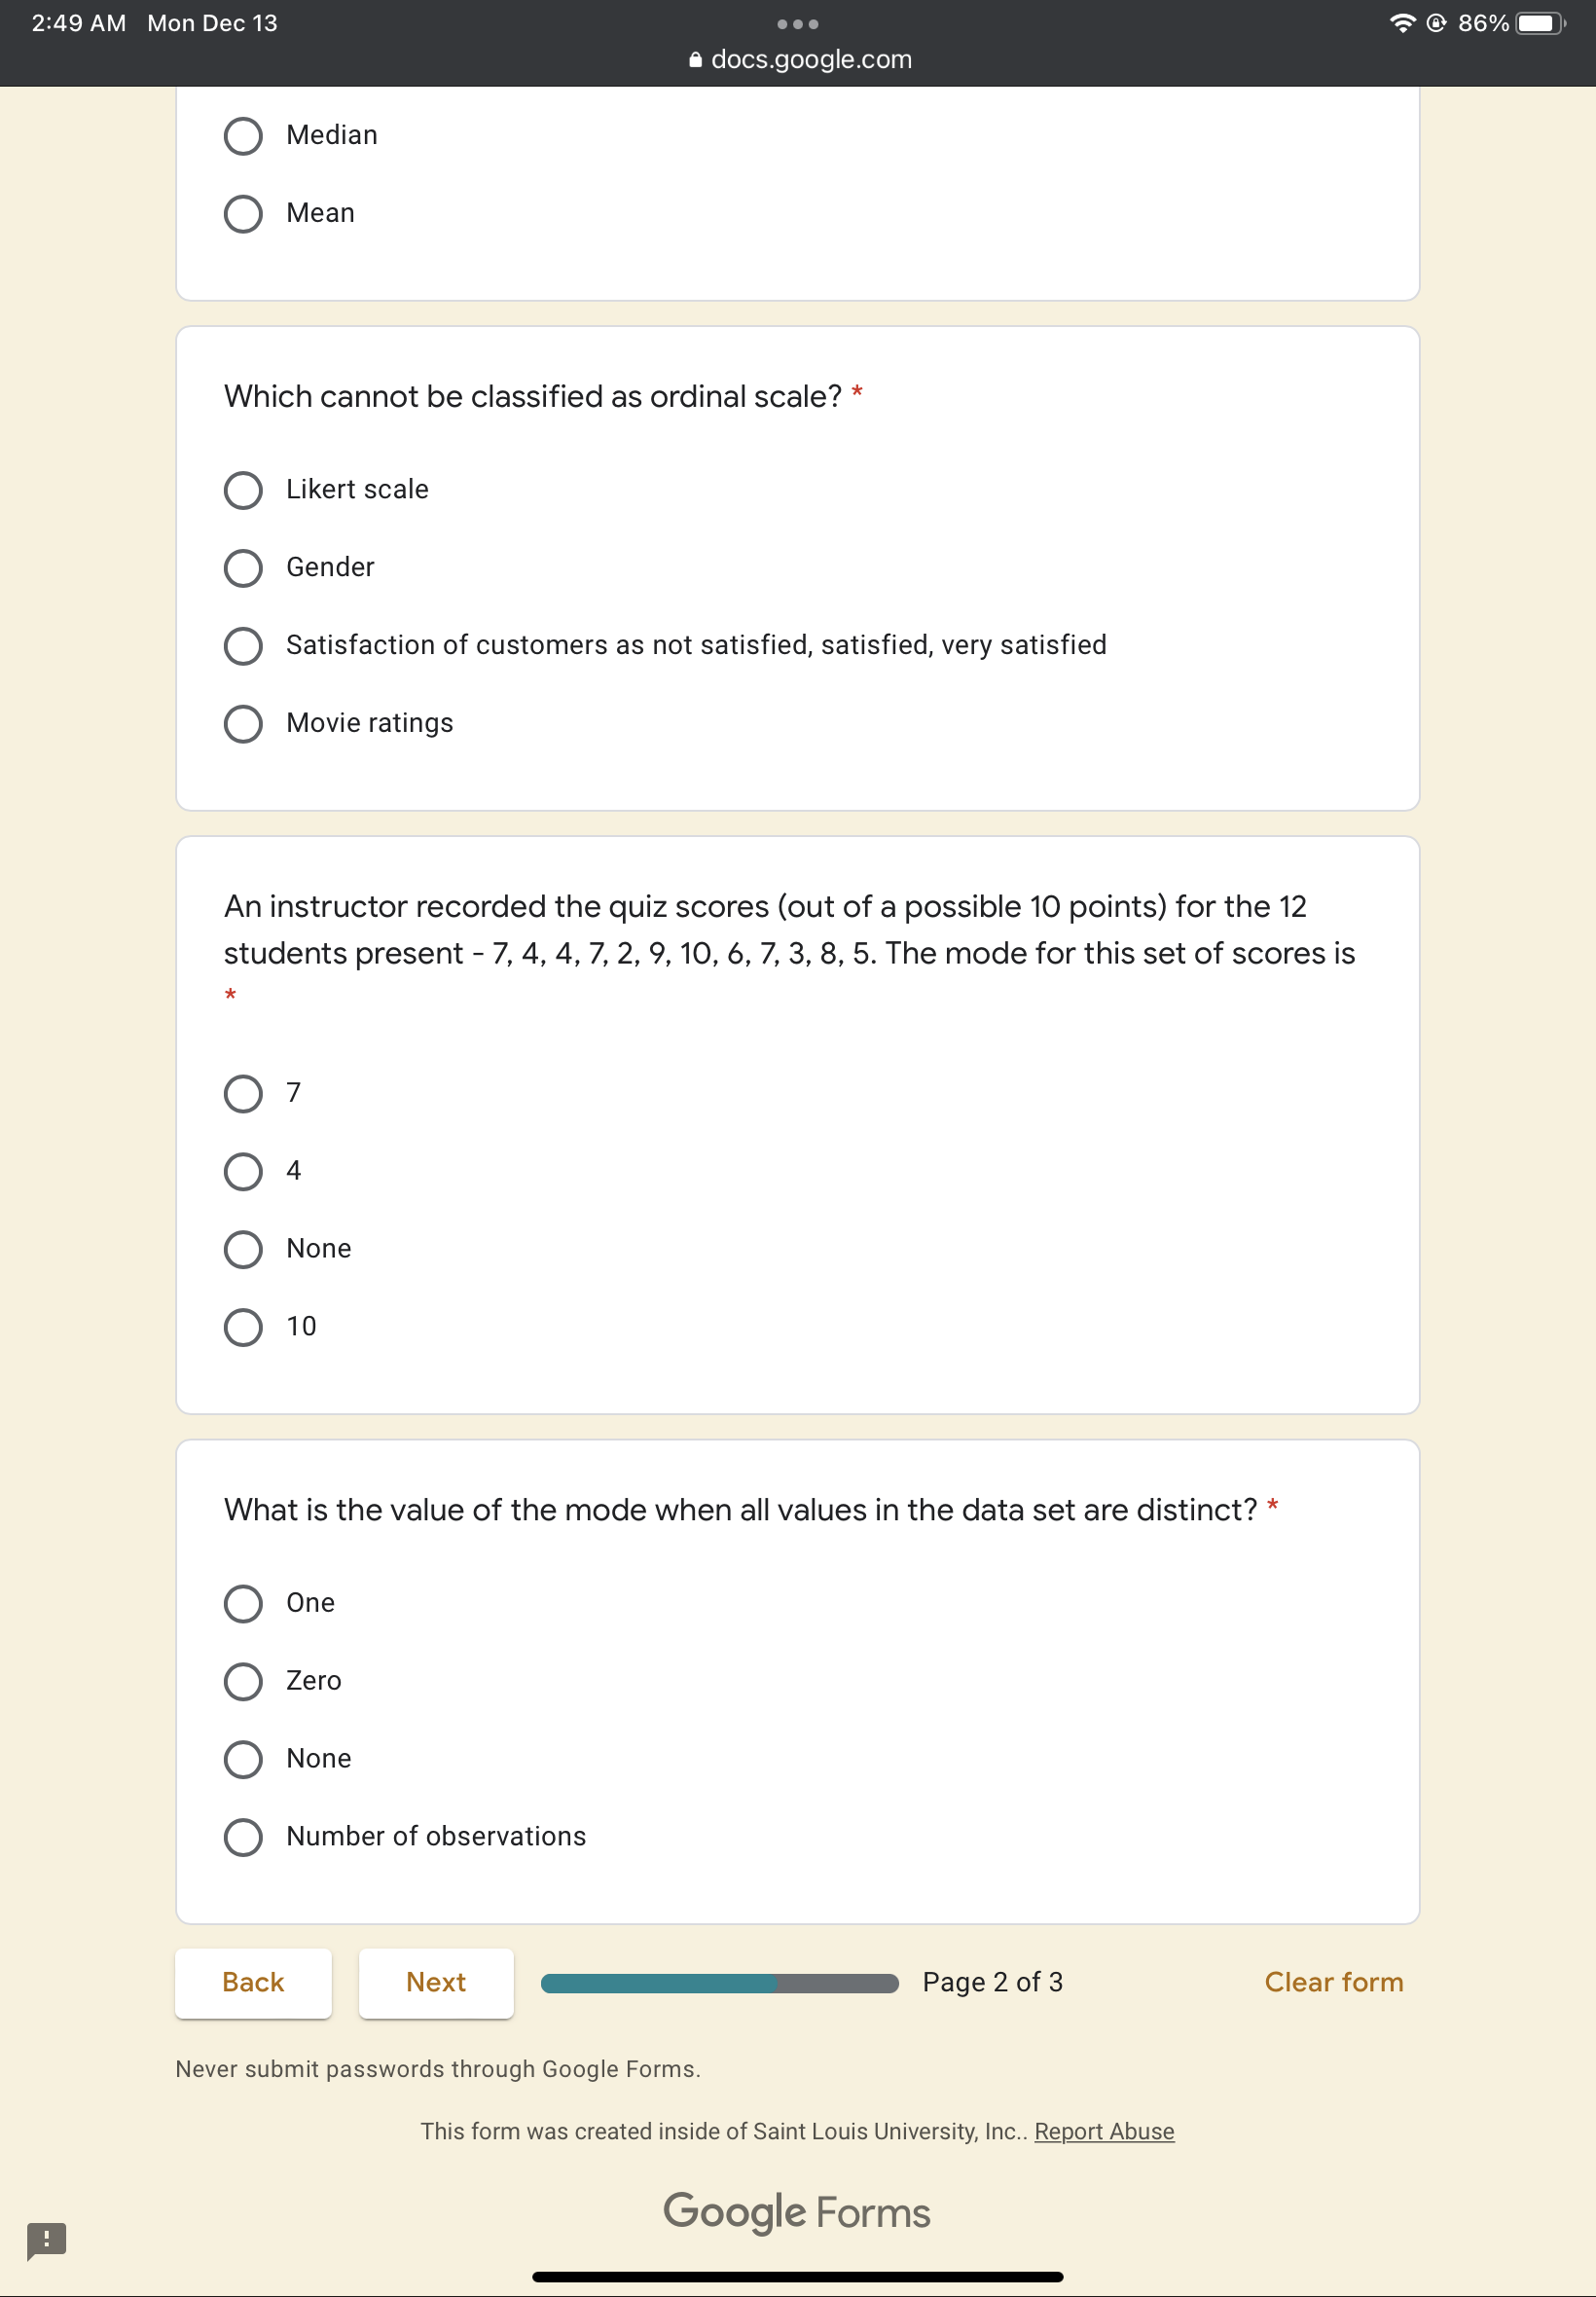Click the ellipsis tab indicator at top
Image resolution: width=1596 pixels, height=2297 pixels.
797,23
